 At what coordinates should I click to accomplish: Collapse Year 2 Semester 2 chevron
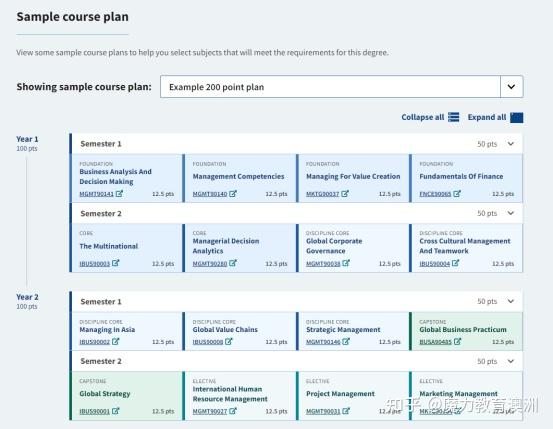pos(511,361)
